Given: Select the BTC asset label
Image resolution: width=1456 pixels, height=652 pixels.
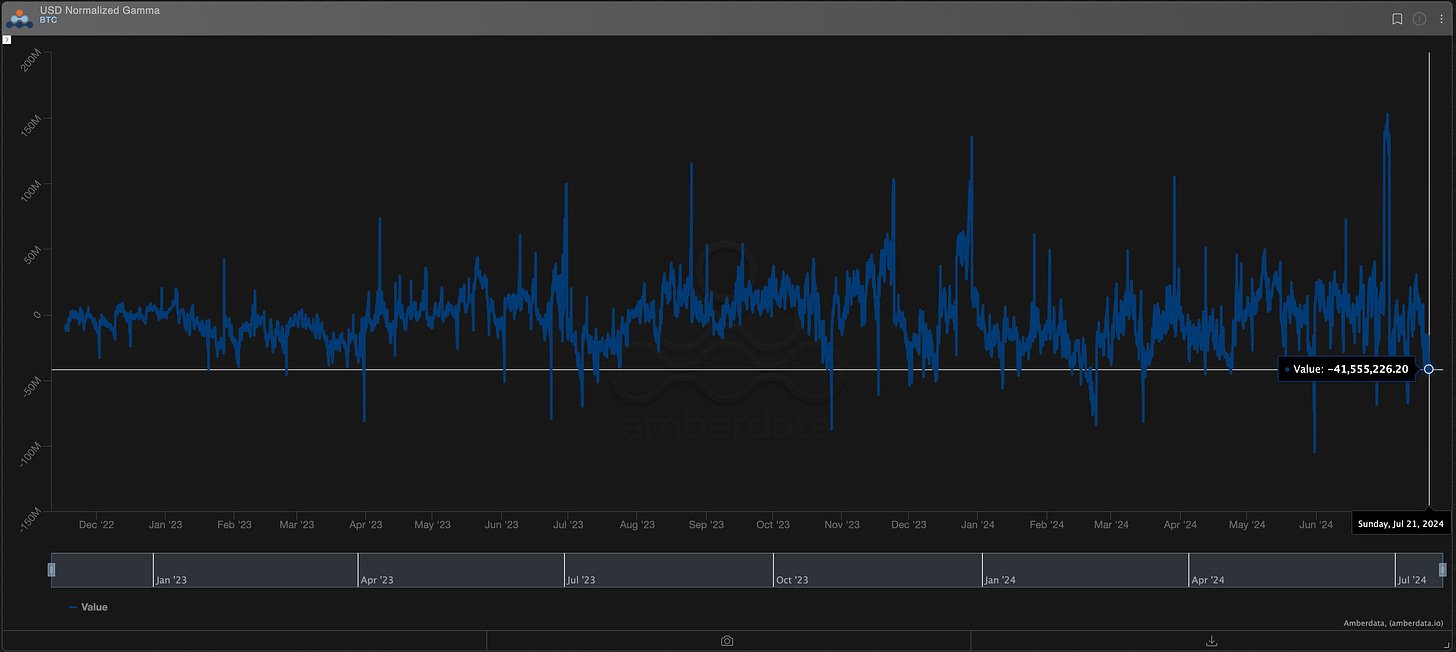Looking at the screenshot, I should [49, 21].
